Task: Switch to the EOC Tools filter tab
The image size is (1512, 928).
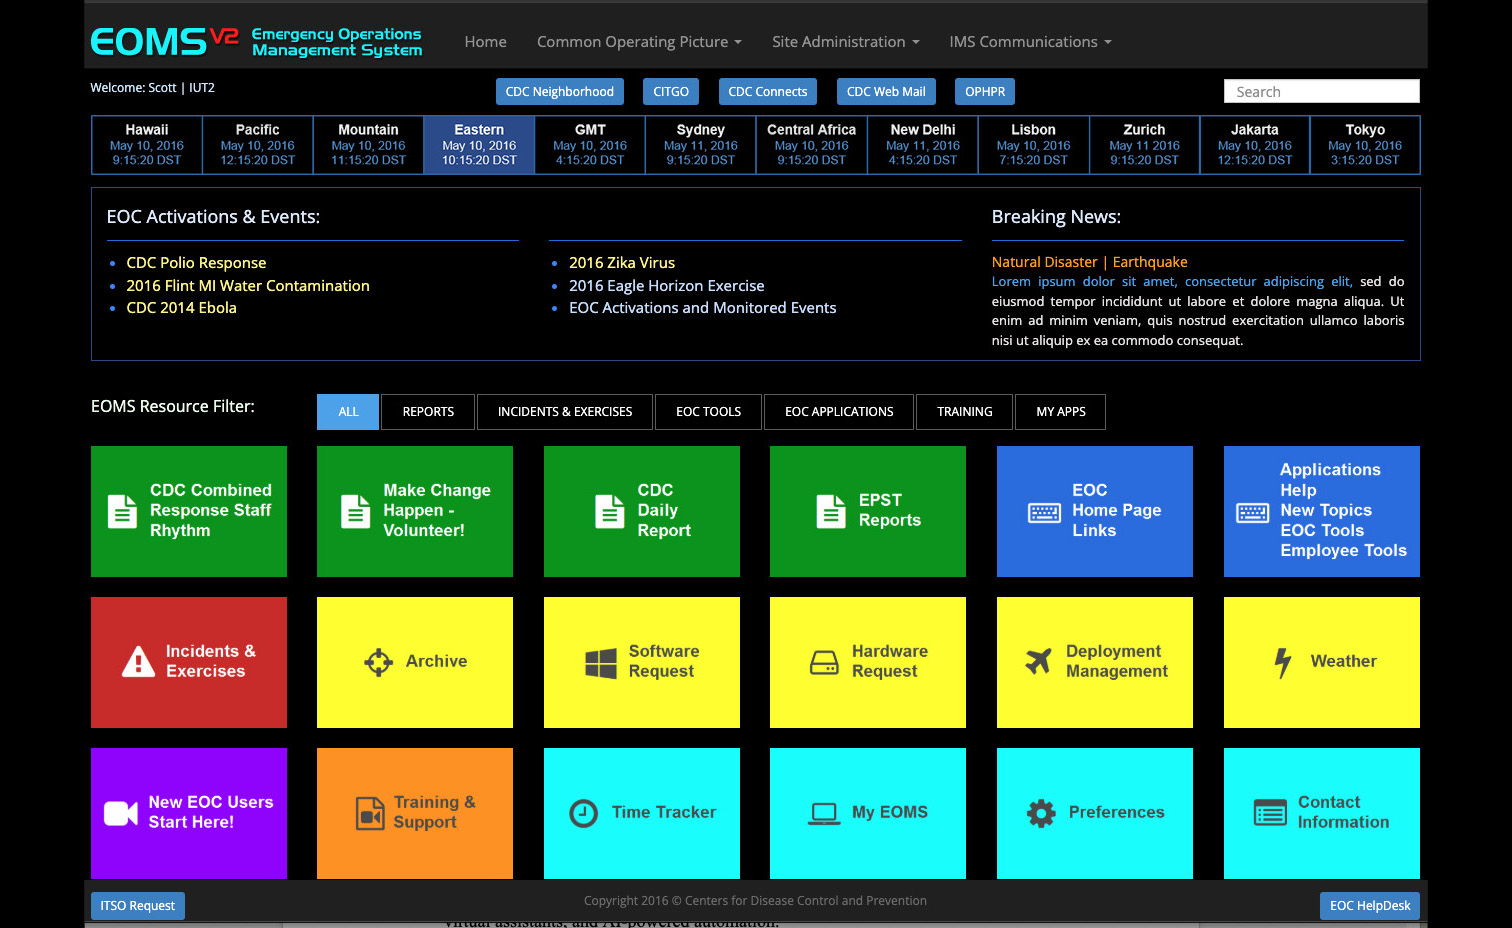Action: pos(708,412)
